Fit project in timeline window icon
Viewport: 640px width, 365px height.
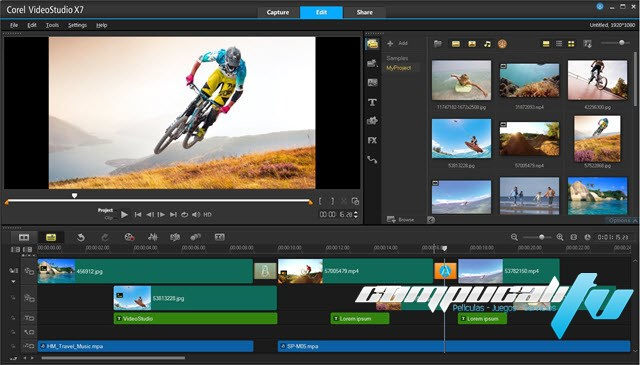(x=573, y=237)
